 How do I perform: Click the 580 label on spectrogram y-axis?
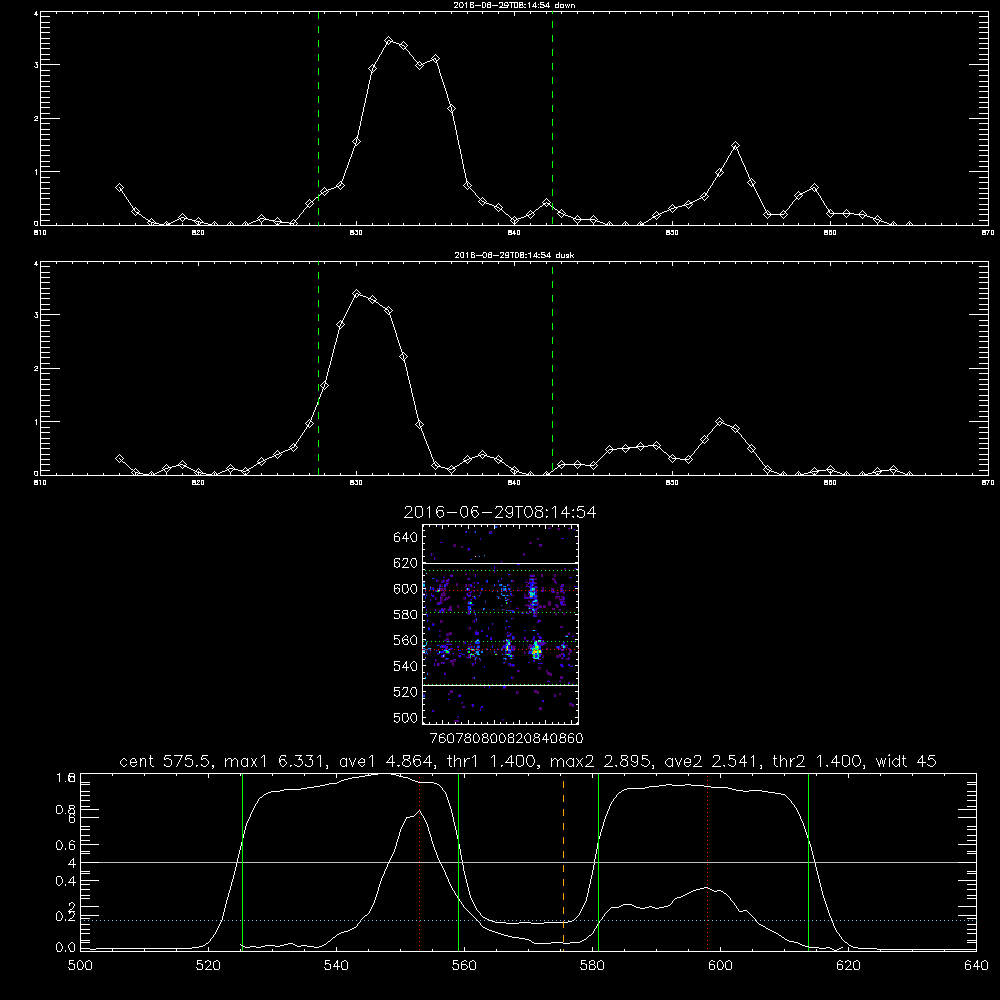pos(406,615)
